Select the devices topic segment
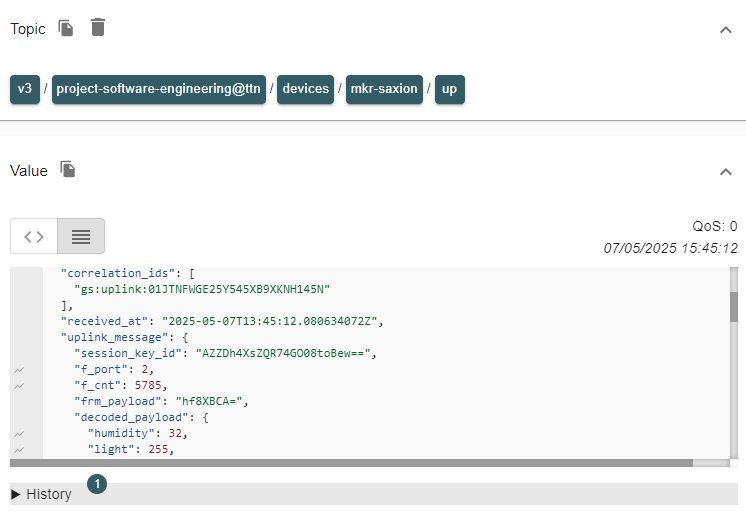746x514 pixels. tap(305, 89)
